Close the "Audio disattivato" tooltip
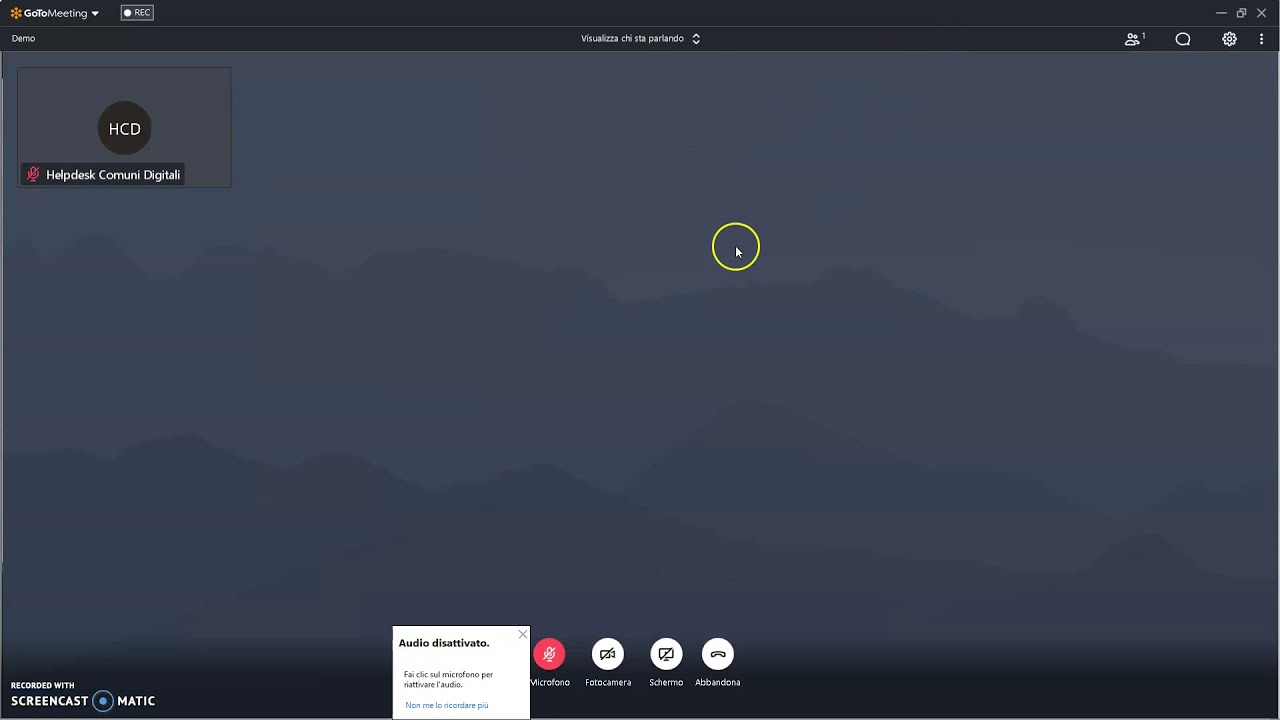The image size is (1280, 720). 522,635
